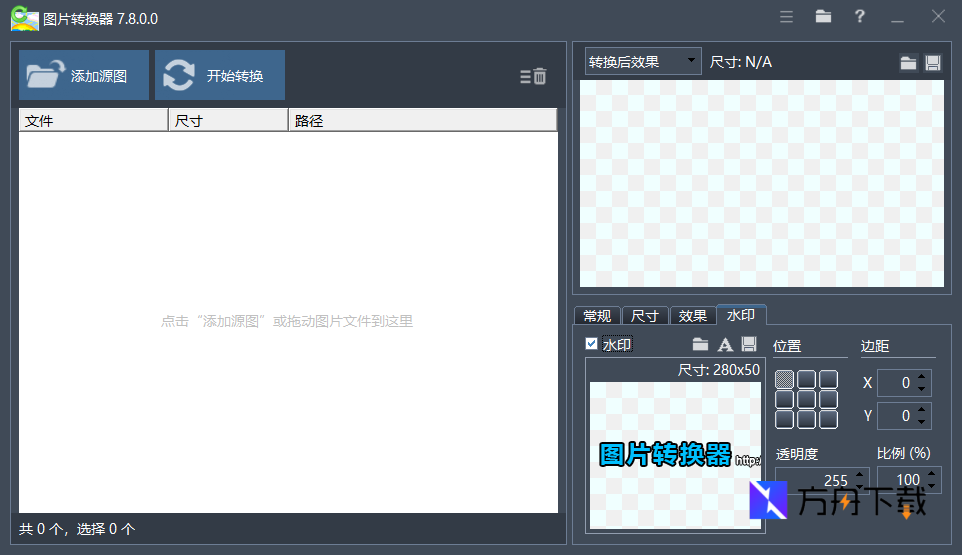Click status text '共 0 个, 选择 0 个'
The width and height of the screenshot is (962, 555).
(x=77, y=529)
